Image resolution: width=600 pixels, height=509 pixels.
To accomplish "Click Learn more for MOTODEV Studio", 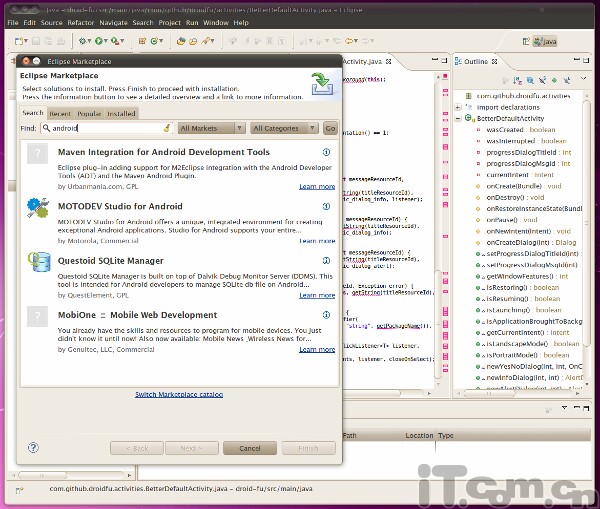I will point(317,241).
